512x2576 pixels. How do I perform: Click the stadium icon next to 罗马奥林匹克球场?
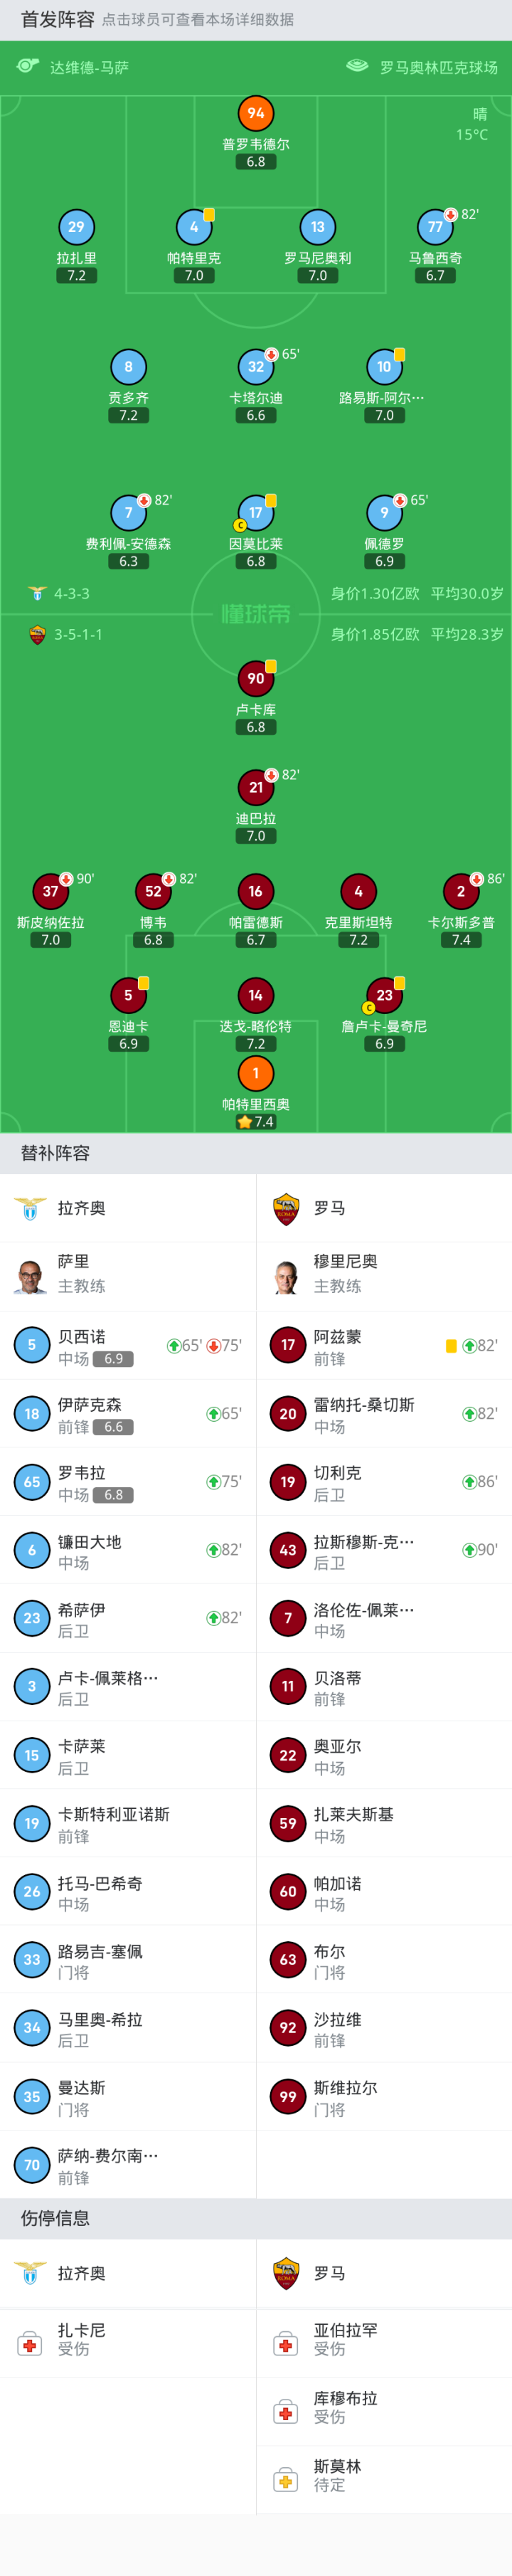pos(357,66)
